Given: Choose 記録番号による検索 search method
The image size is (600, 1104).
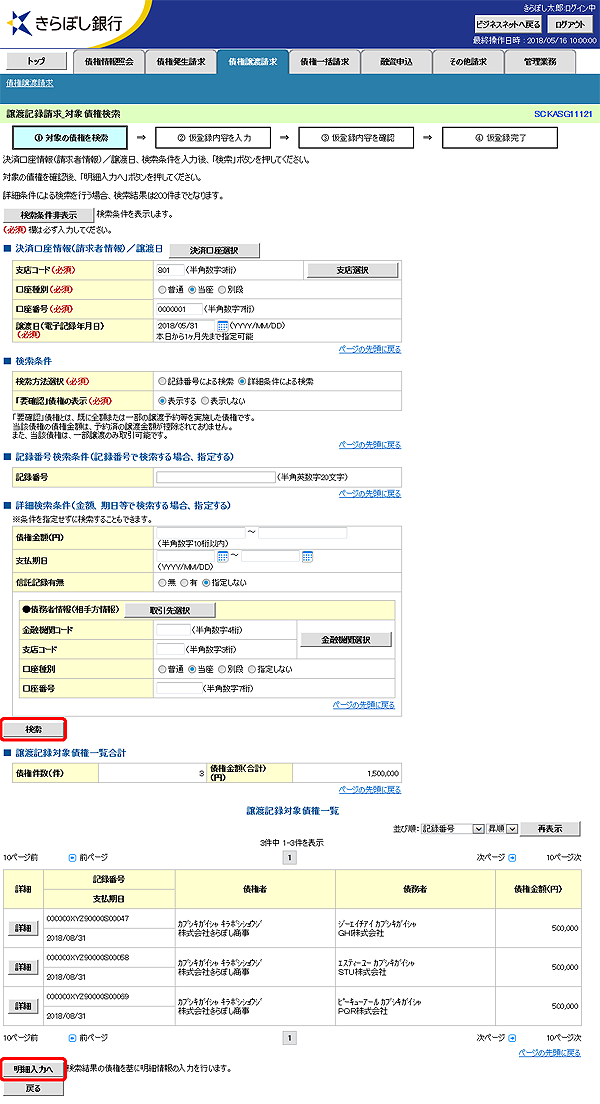Looking at the screenshot, I should point(162,382).
